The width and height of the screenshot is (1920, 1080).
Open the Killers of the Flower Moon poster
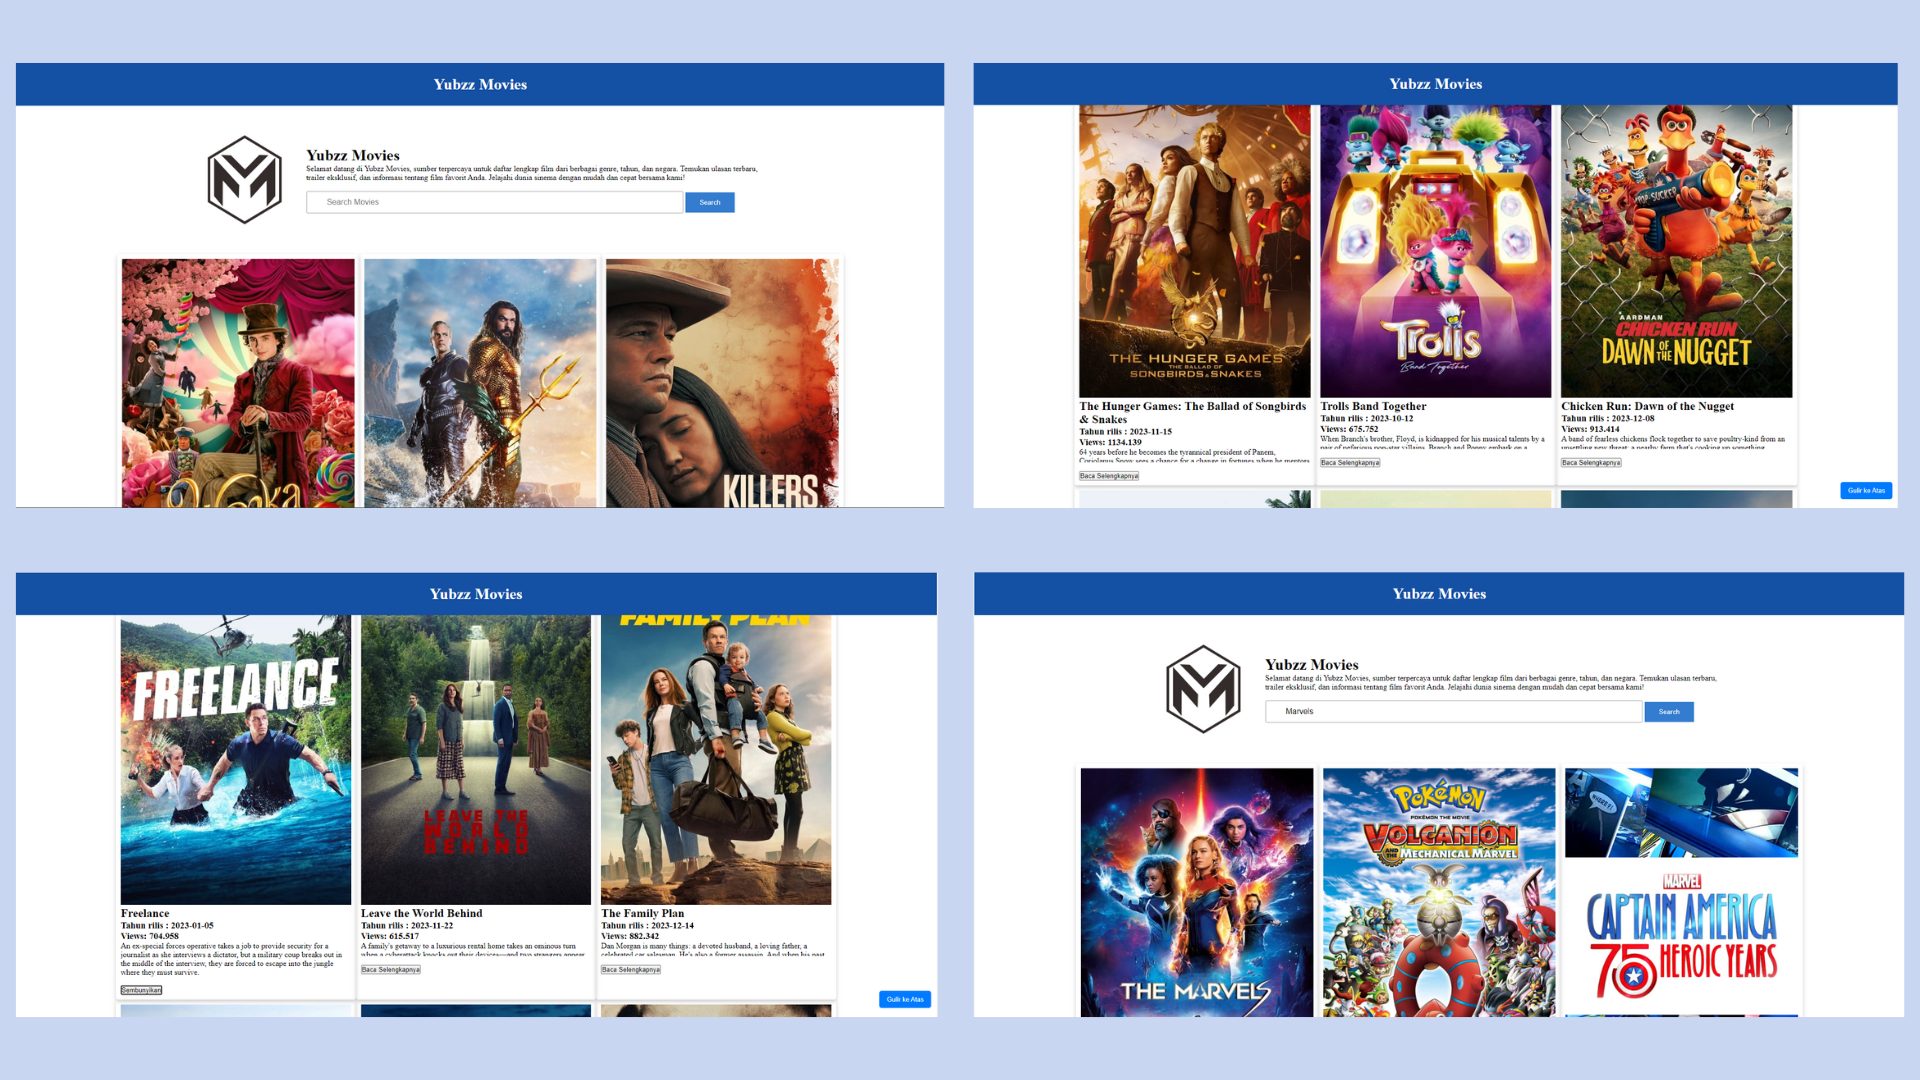point(722,383)
